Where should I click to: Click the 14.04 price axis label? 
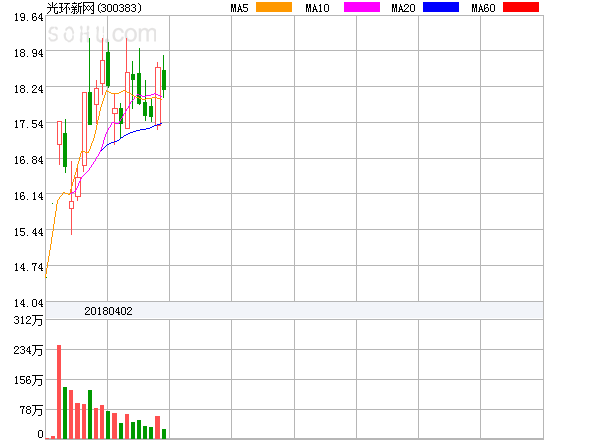(x=29, y=303)
